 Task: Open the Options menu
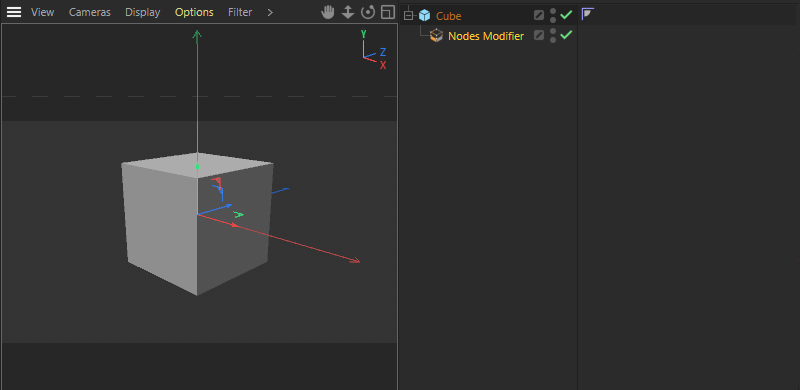pyautogui.click(x=194, y=12)
